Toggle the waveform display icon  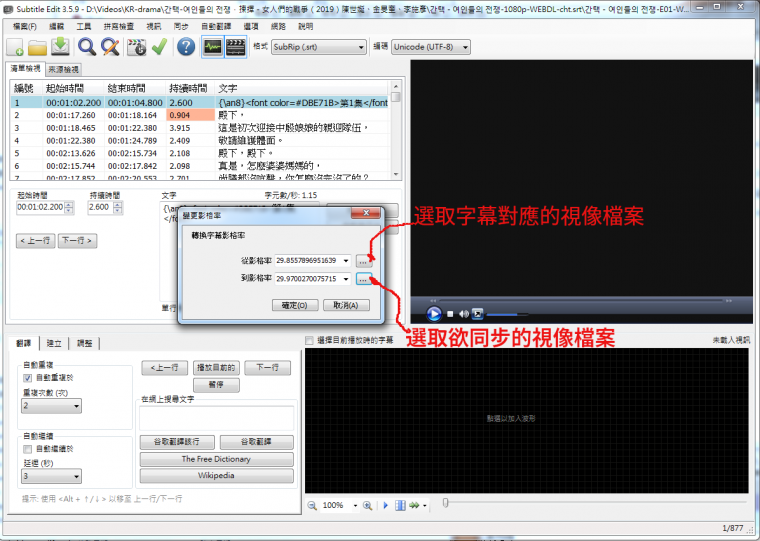[213, 47]
